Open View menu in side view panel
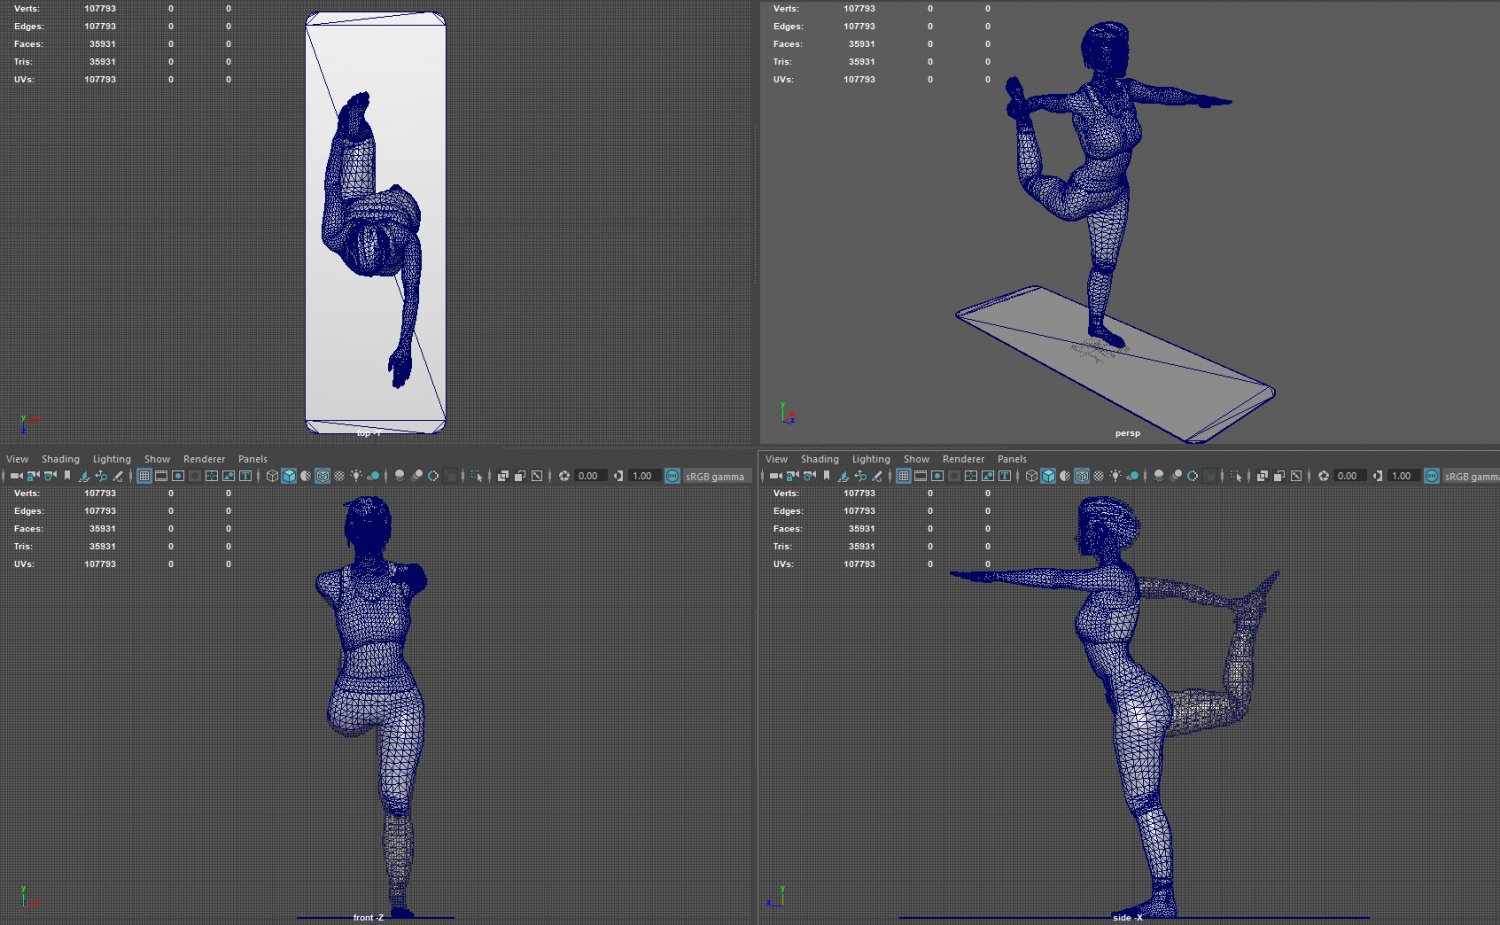Screen dimensions: 1500x925 pyautogui.click(x=776, y=459)
